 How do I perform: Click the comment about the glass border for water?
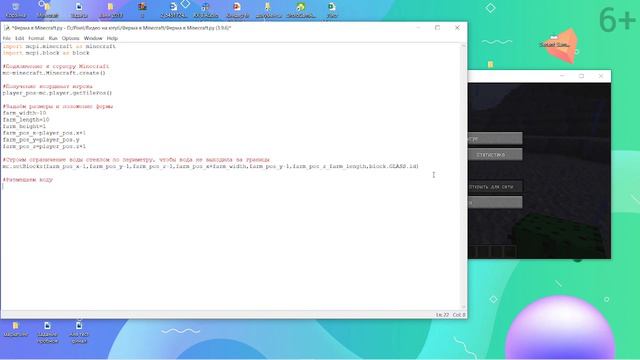pyautogui.click(x=136, y=160)
